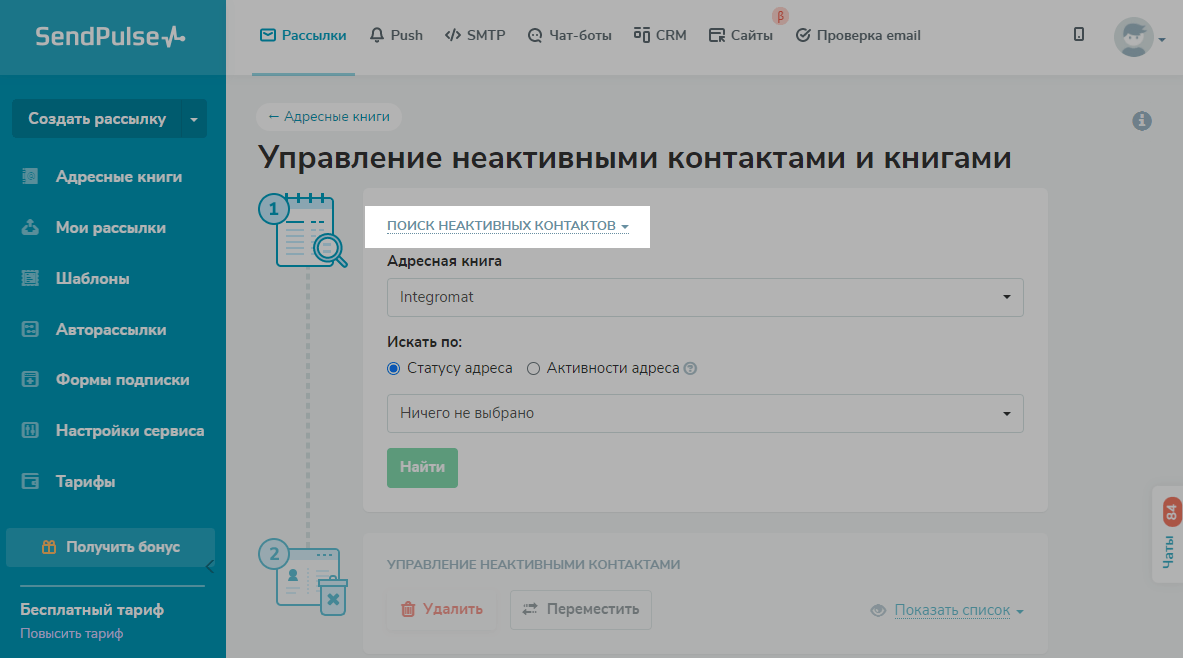Image resolution: width=1183 pixels, height=658 pixels.
Task: Select the Активности адреса radio button
Action: point(533,368)
